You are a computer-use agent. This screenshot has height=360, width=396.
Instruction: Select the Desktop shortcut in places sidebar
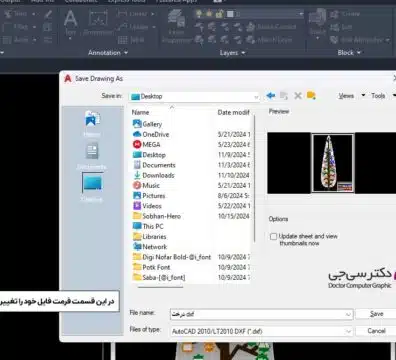92,187
